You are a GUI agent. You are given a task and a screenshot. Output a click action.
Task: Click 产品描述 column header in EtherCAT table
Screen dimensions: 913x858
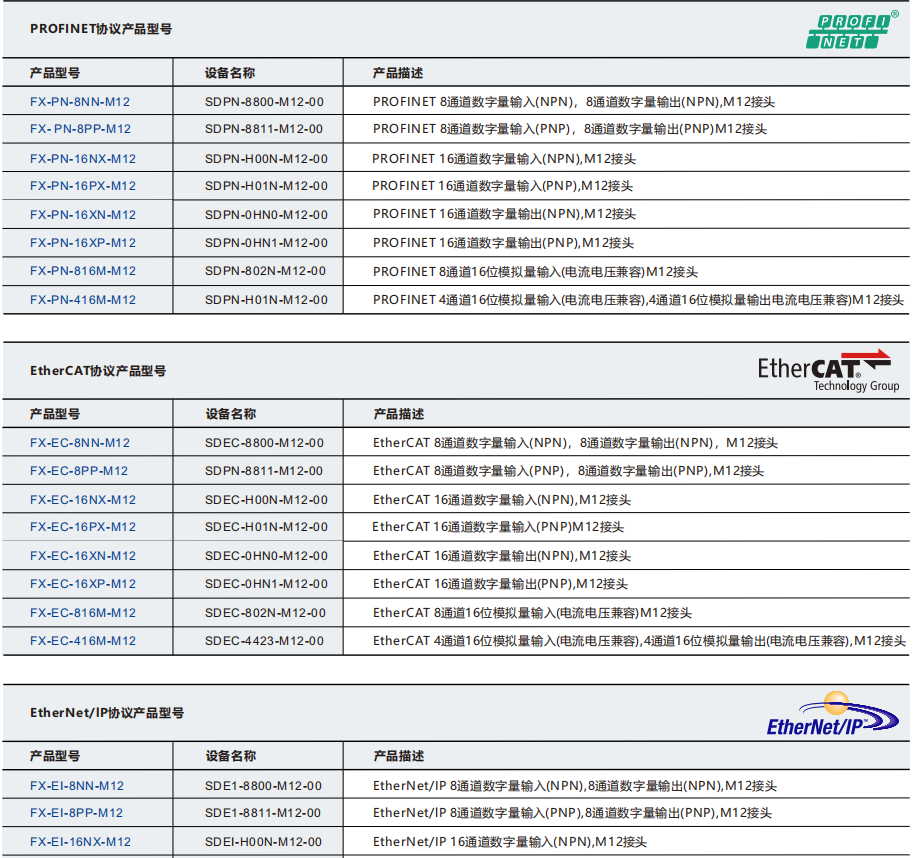pyautogui.click(x=398, y=414)
